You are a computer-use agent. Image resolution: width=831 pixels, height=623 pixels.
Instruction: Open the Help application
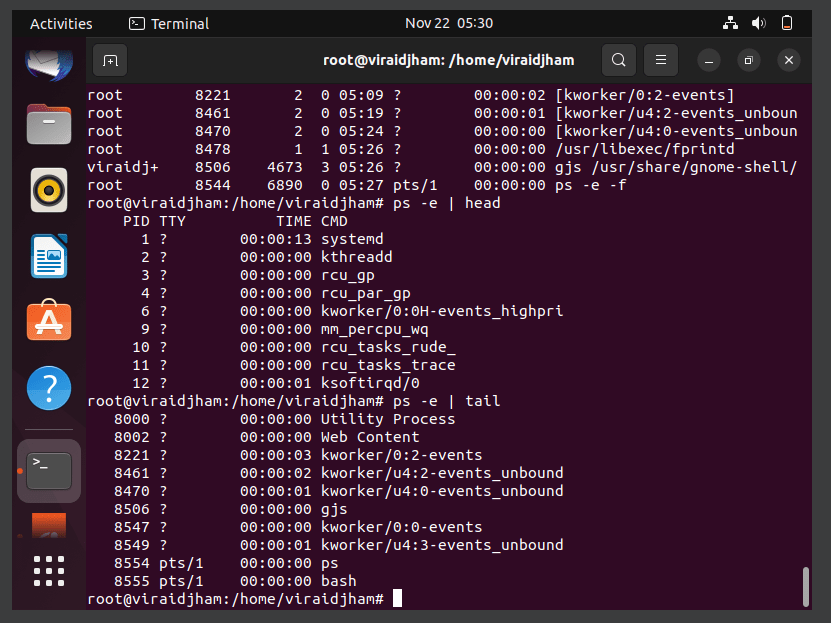pyautogui.click(x=49, y=388)
